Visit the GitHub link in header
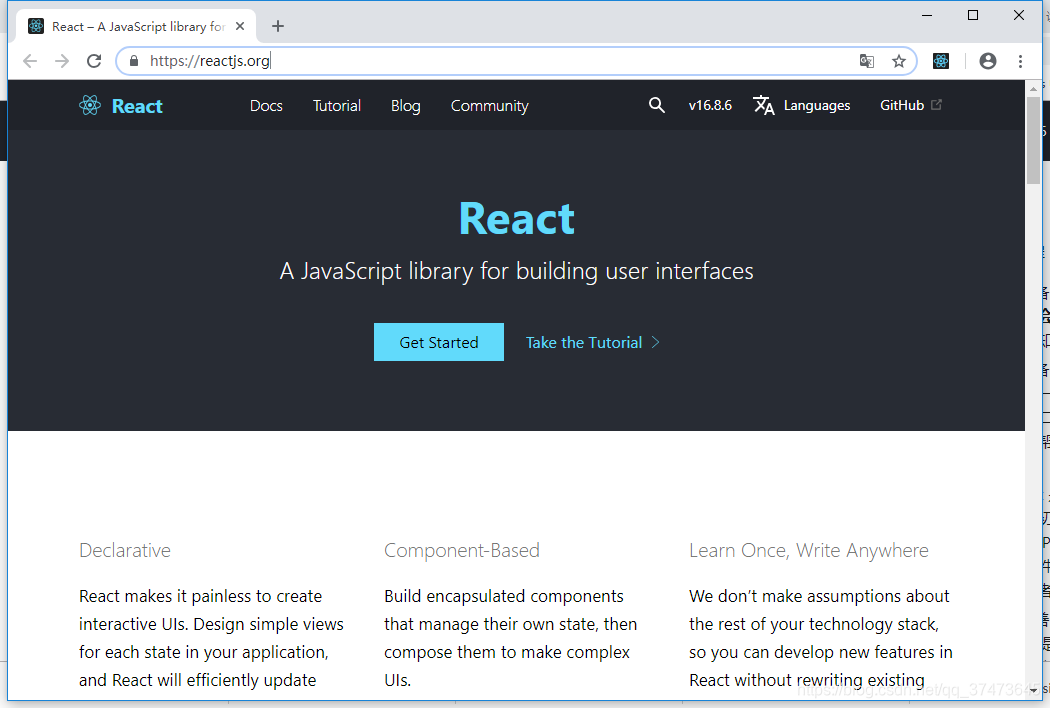 [x=901, y=105]
